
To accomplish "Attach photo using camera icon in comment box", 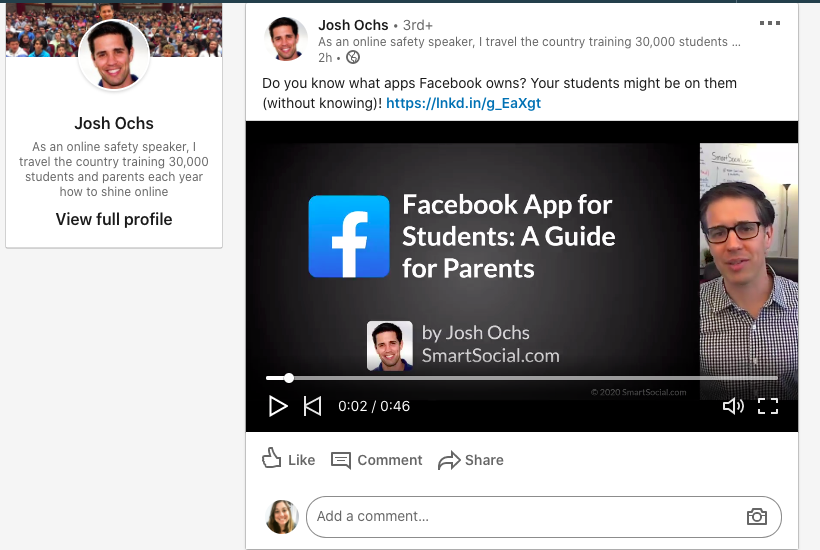I will click(x=757, y=517).
